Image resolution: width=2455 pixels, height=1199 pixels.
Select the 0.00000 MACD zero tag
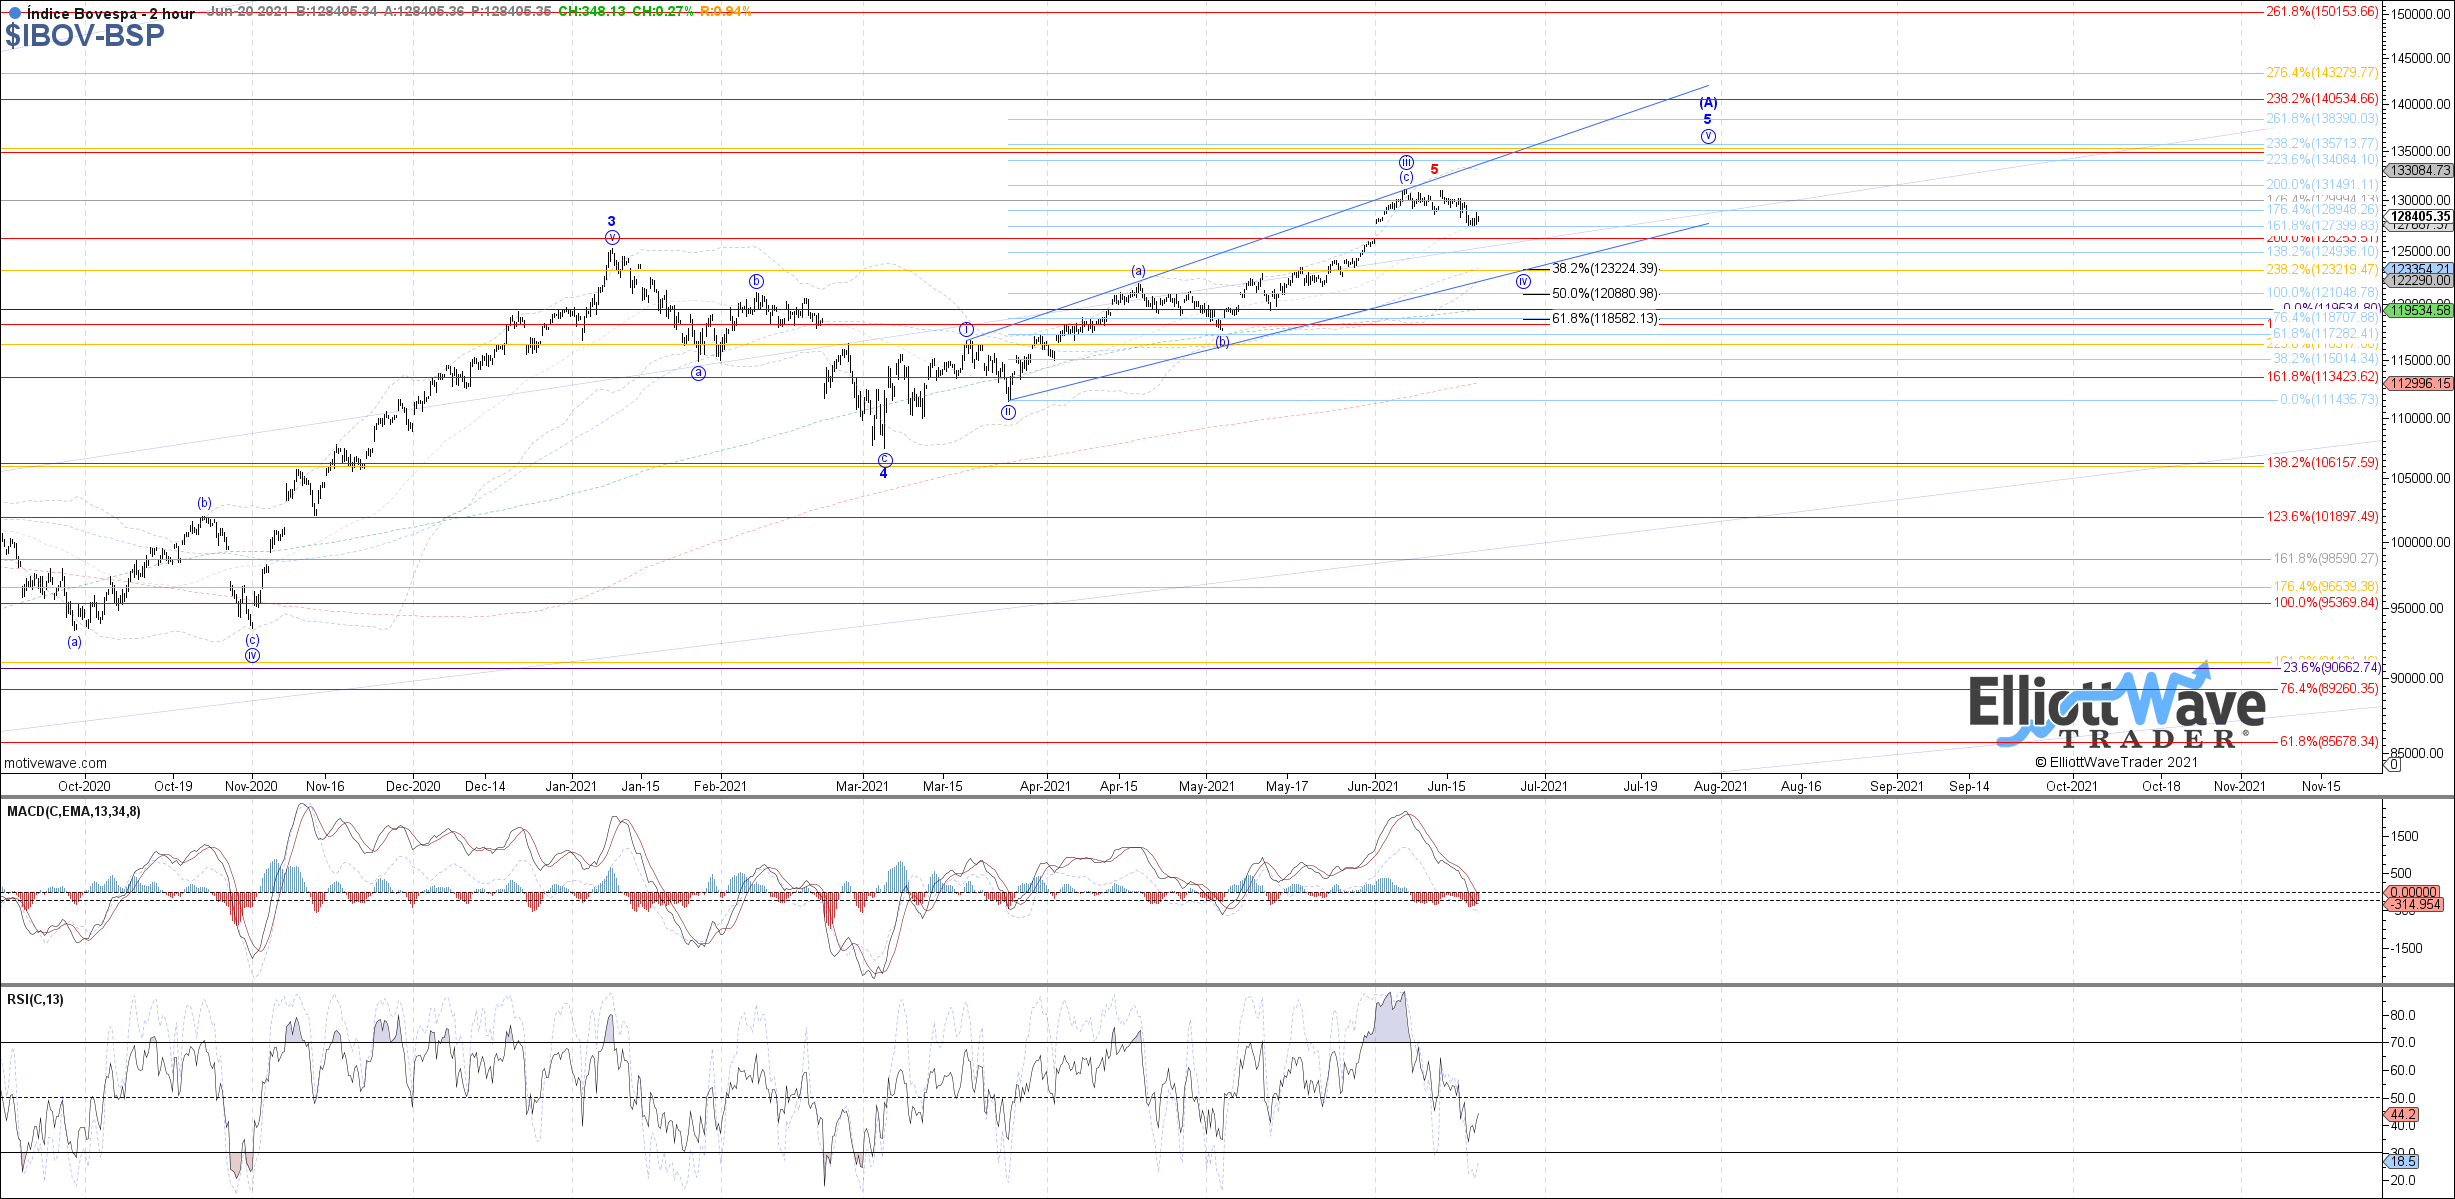click(x=2413, y=893)
